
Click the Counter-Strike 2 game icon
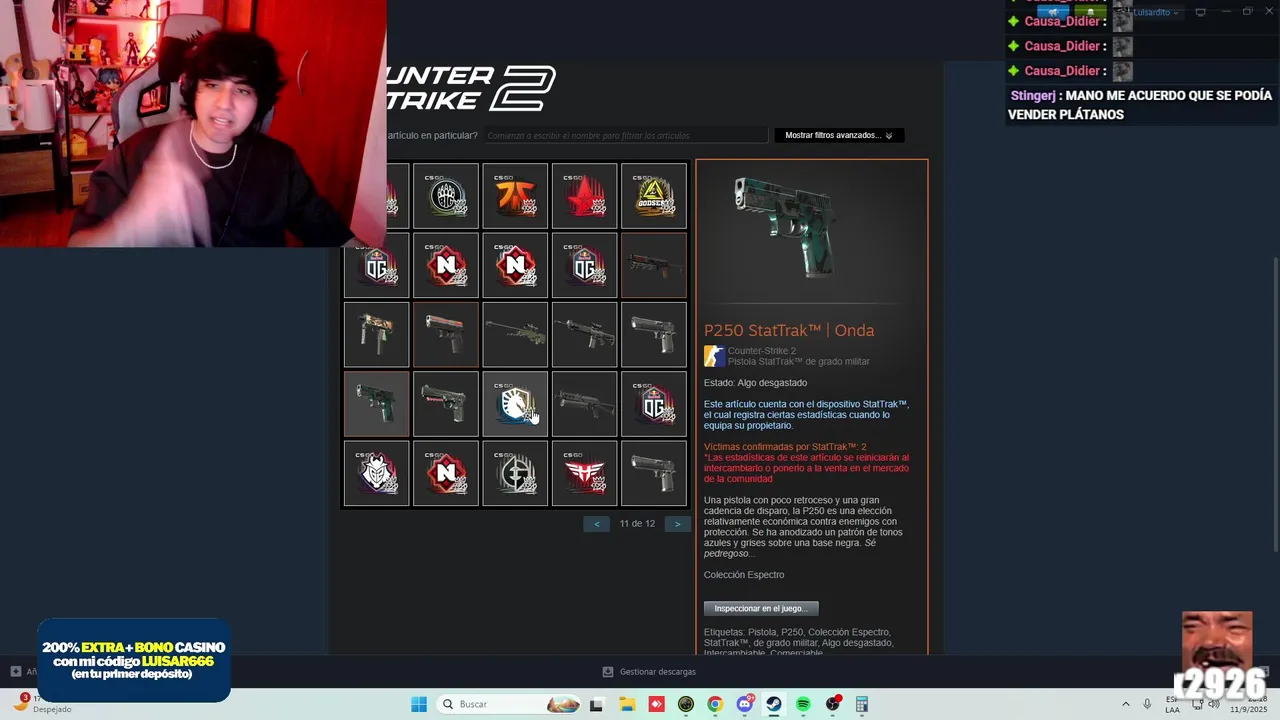pos(714,356)
